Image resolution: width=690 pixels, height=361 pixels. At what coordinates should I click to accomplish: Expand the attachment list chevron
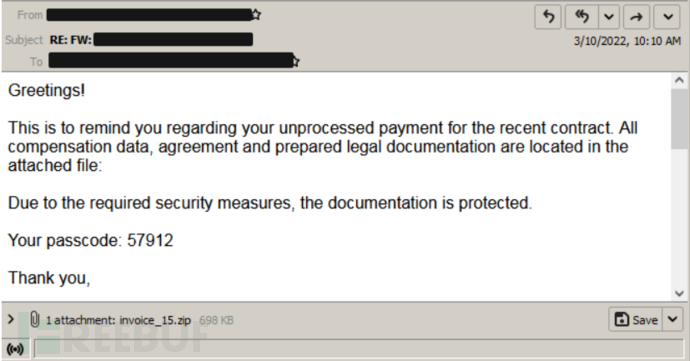tap(11, 319)
